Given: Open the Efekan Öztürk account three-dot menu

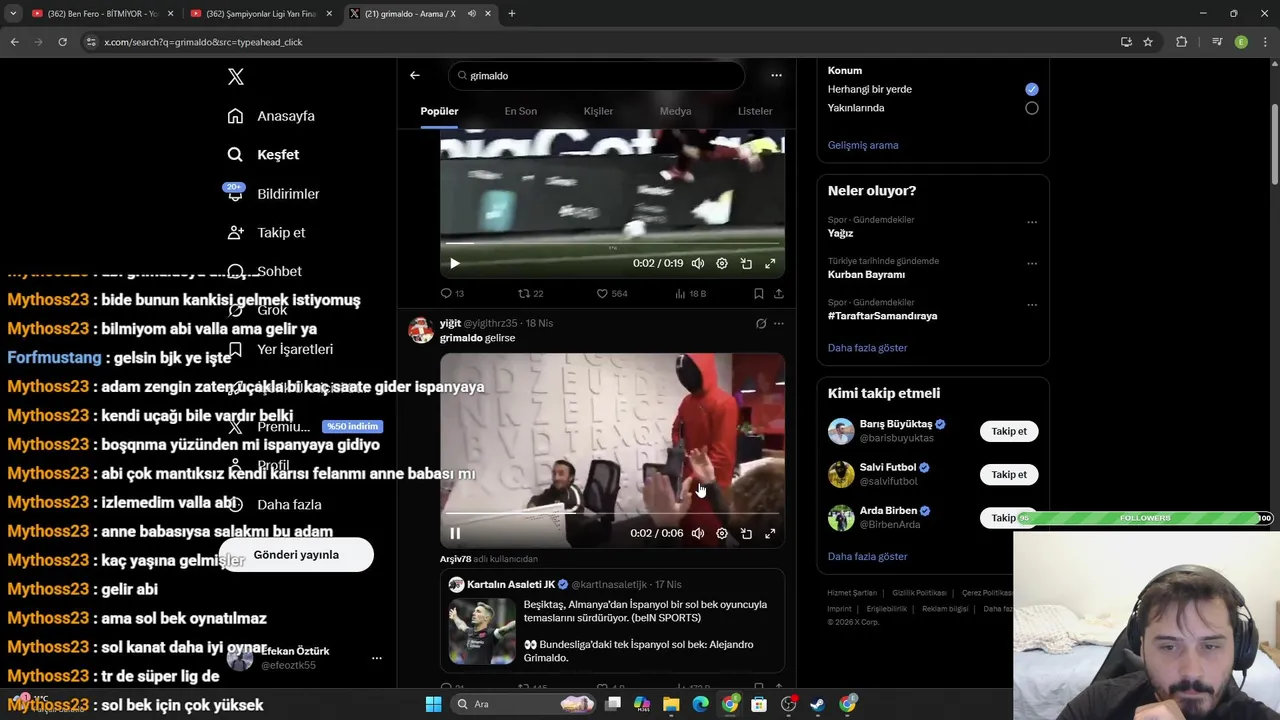Looking at the screenshot, I should click(x=377, y=658).
